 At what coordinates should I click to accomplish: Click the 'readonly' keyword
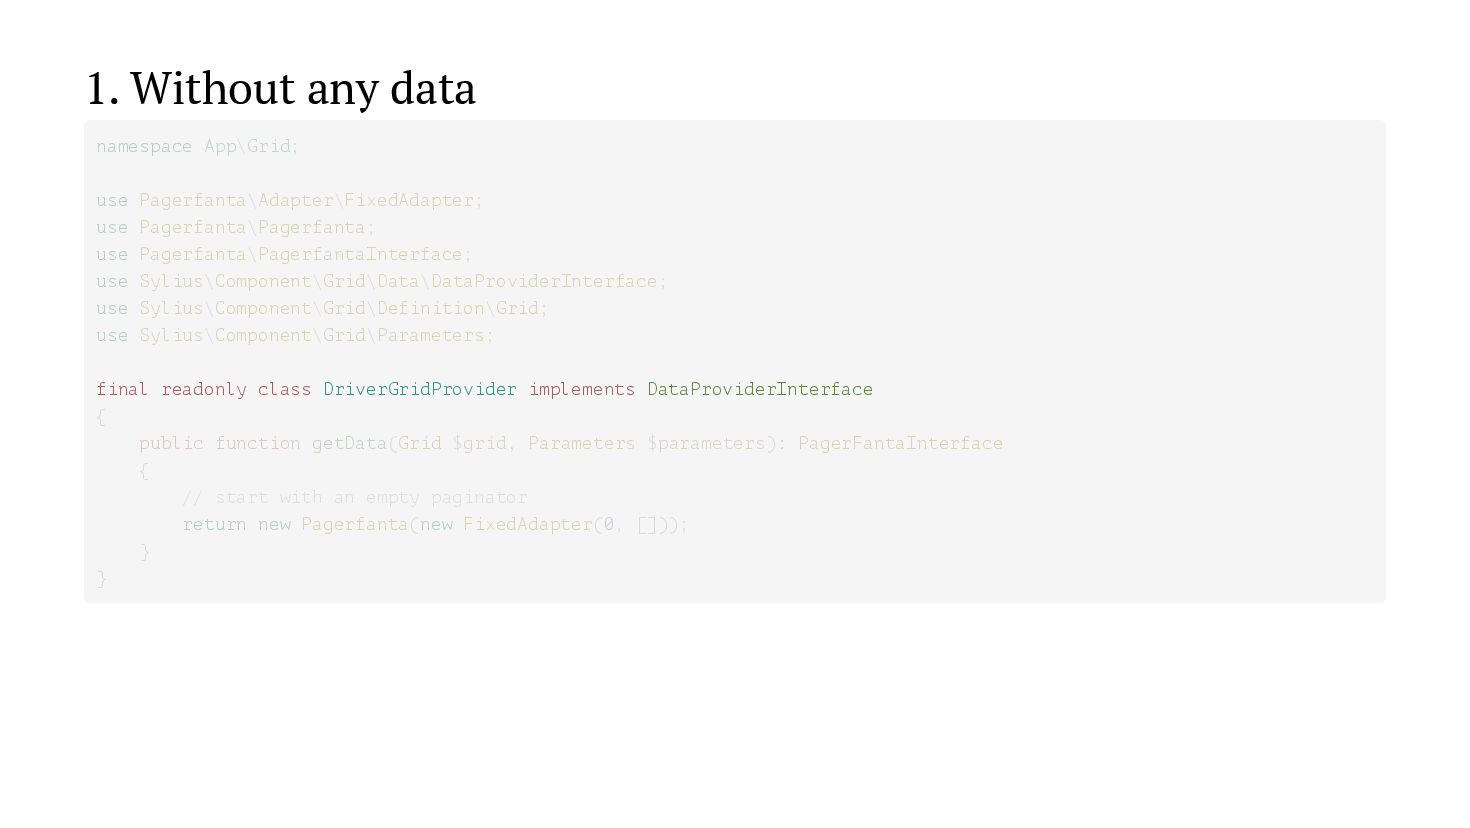point(204,390)
